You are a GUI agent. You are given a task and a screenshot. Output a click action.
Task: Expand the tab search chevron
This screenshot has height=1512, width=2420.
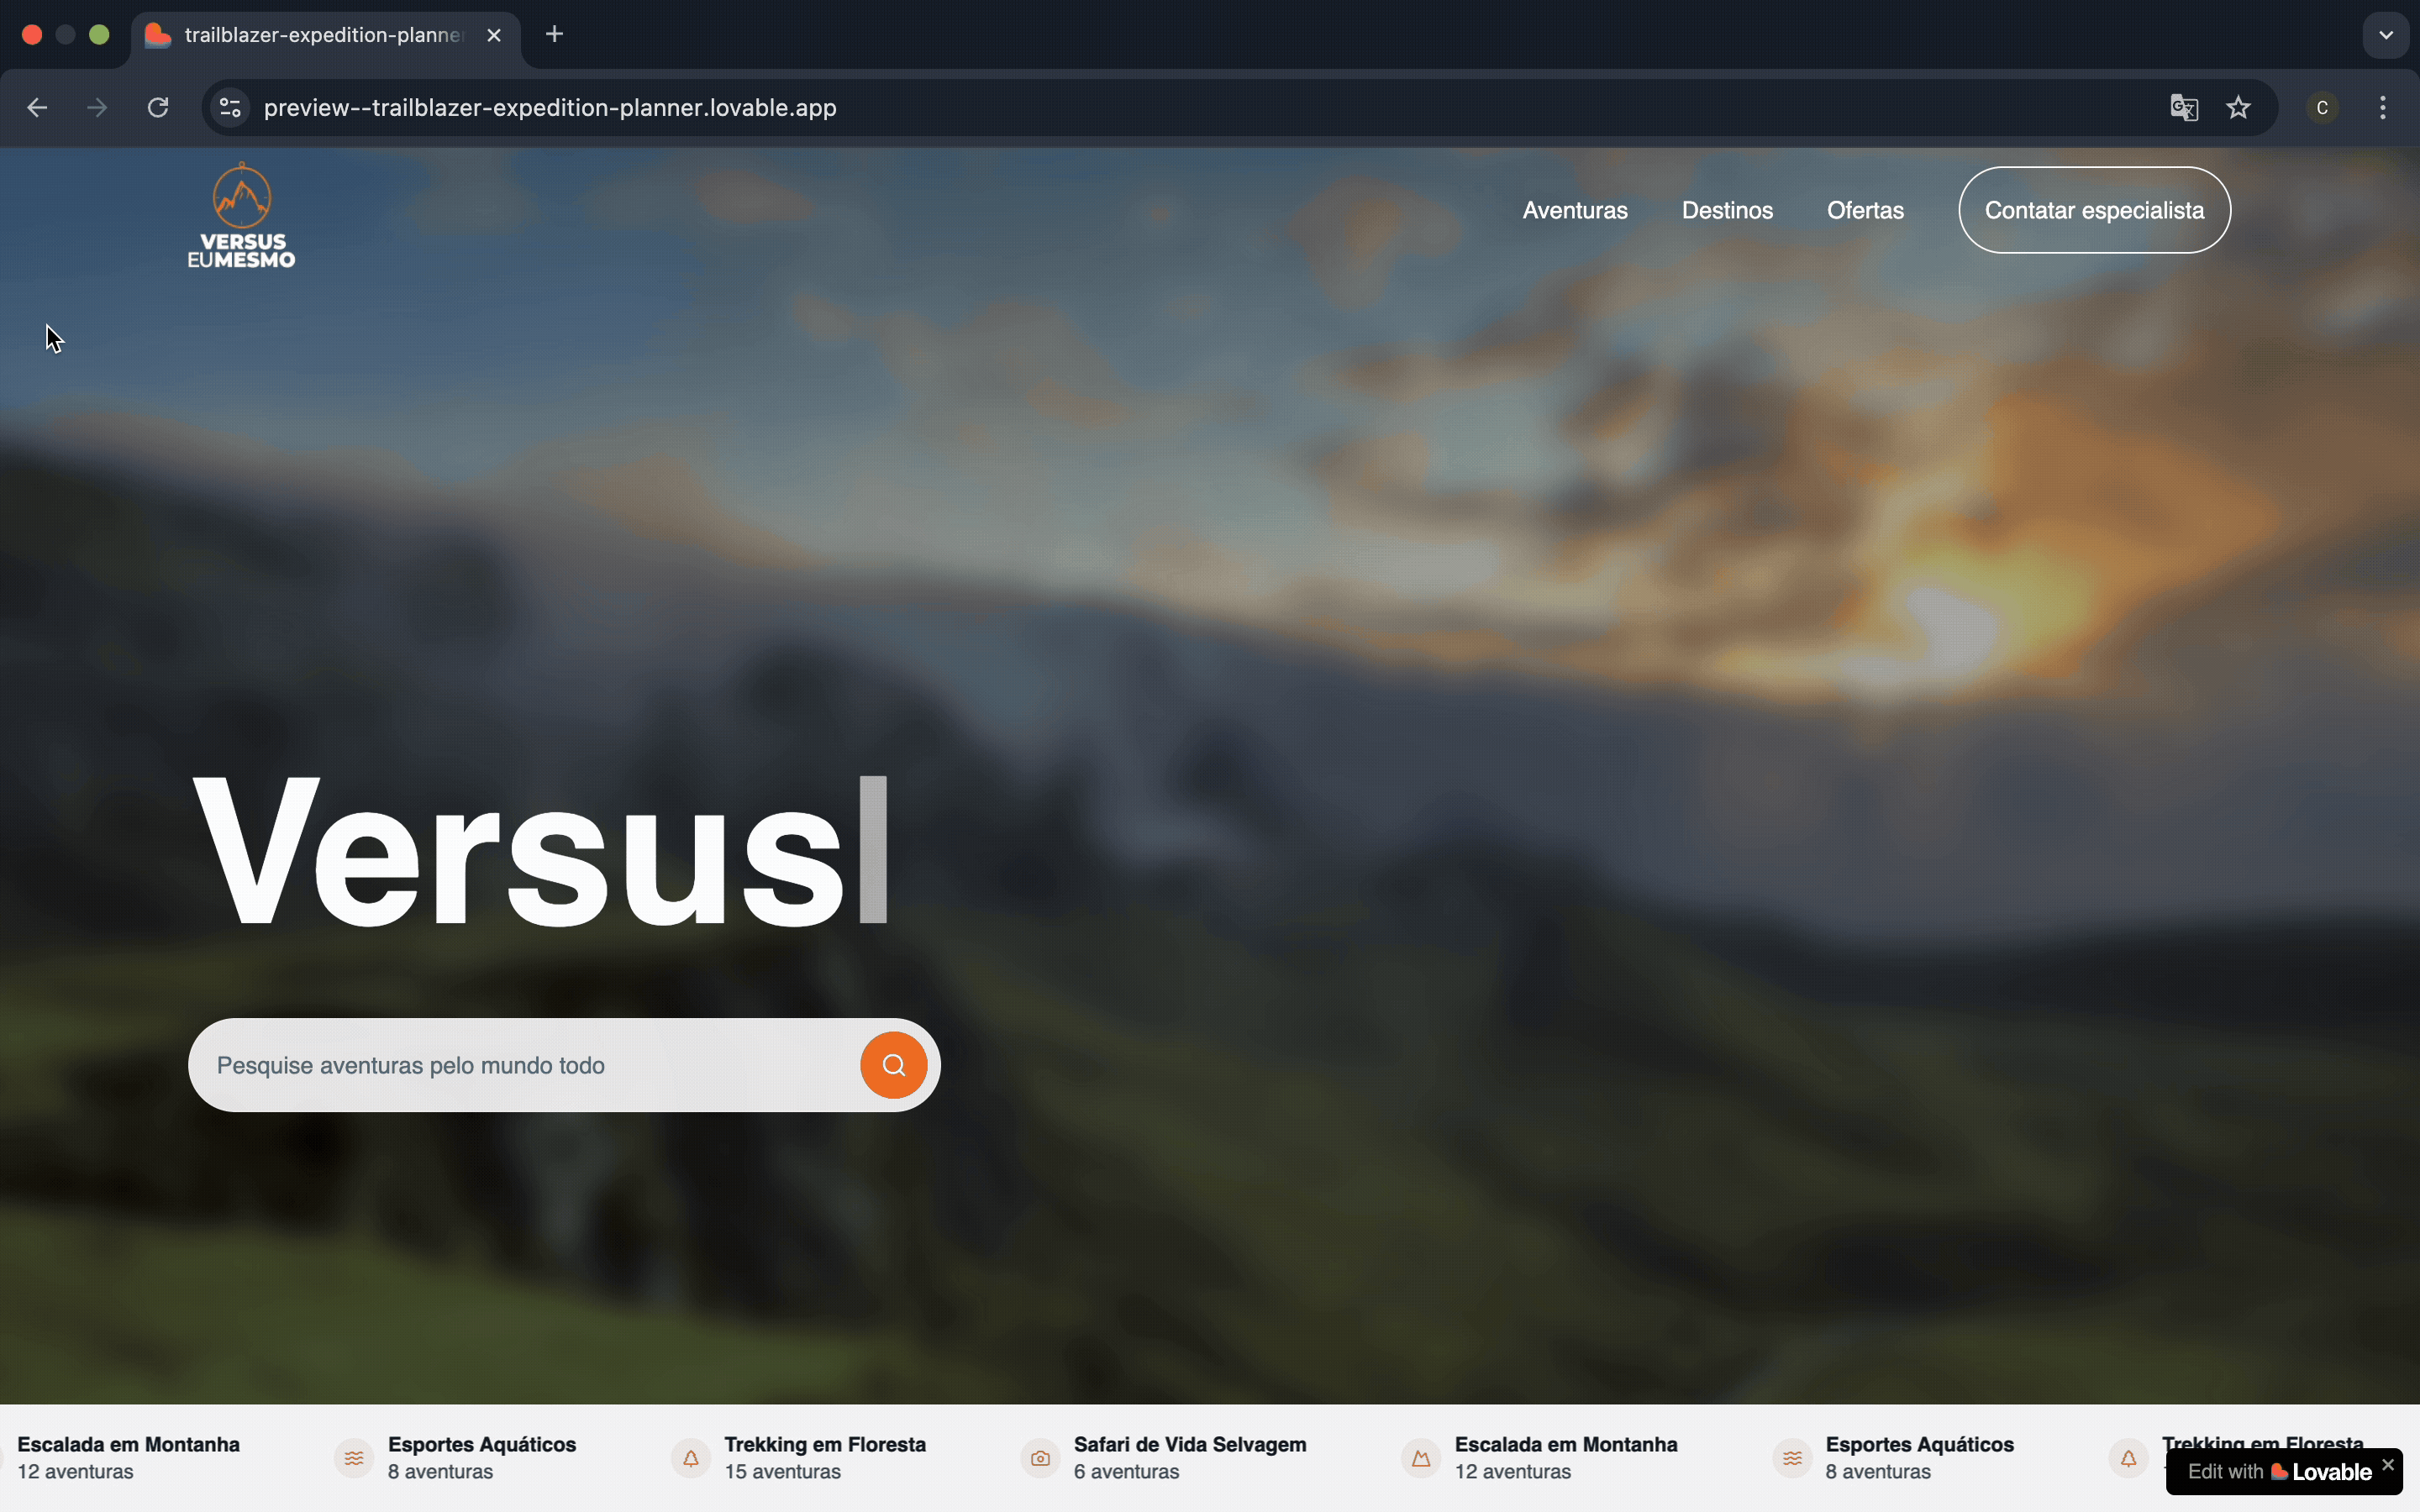[2386, 35]
